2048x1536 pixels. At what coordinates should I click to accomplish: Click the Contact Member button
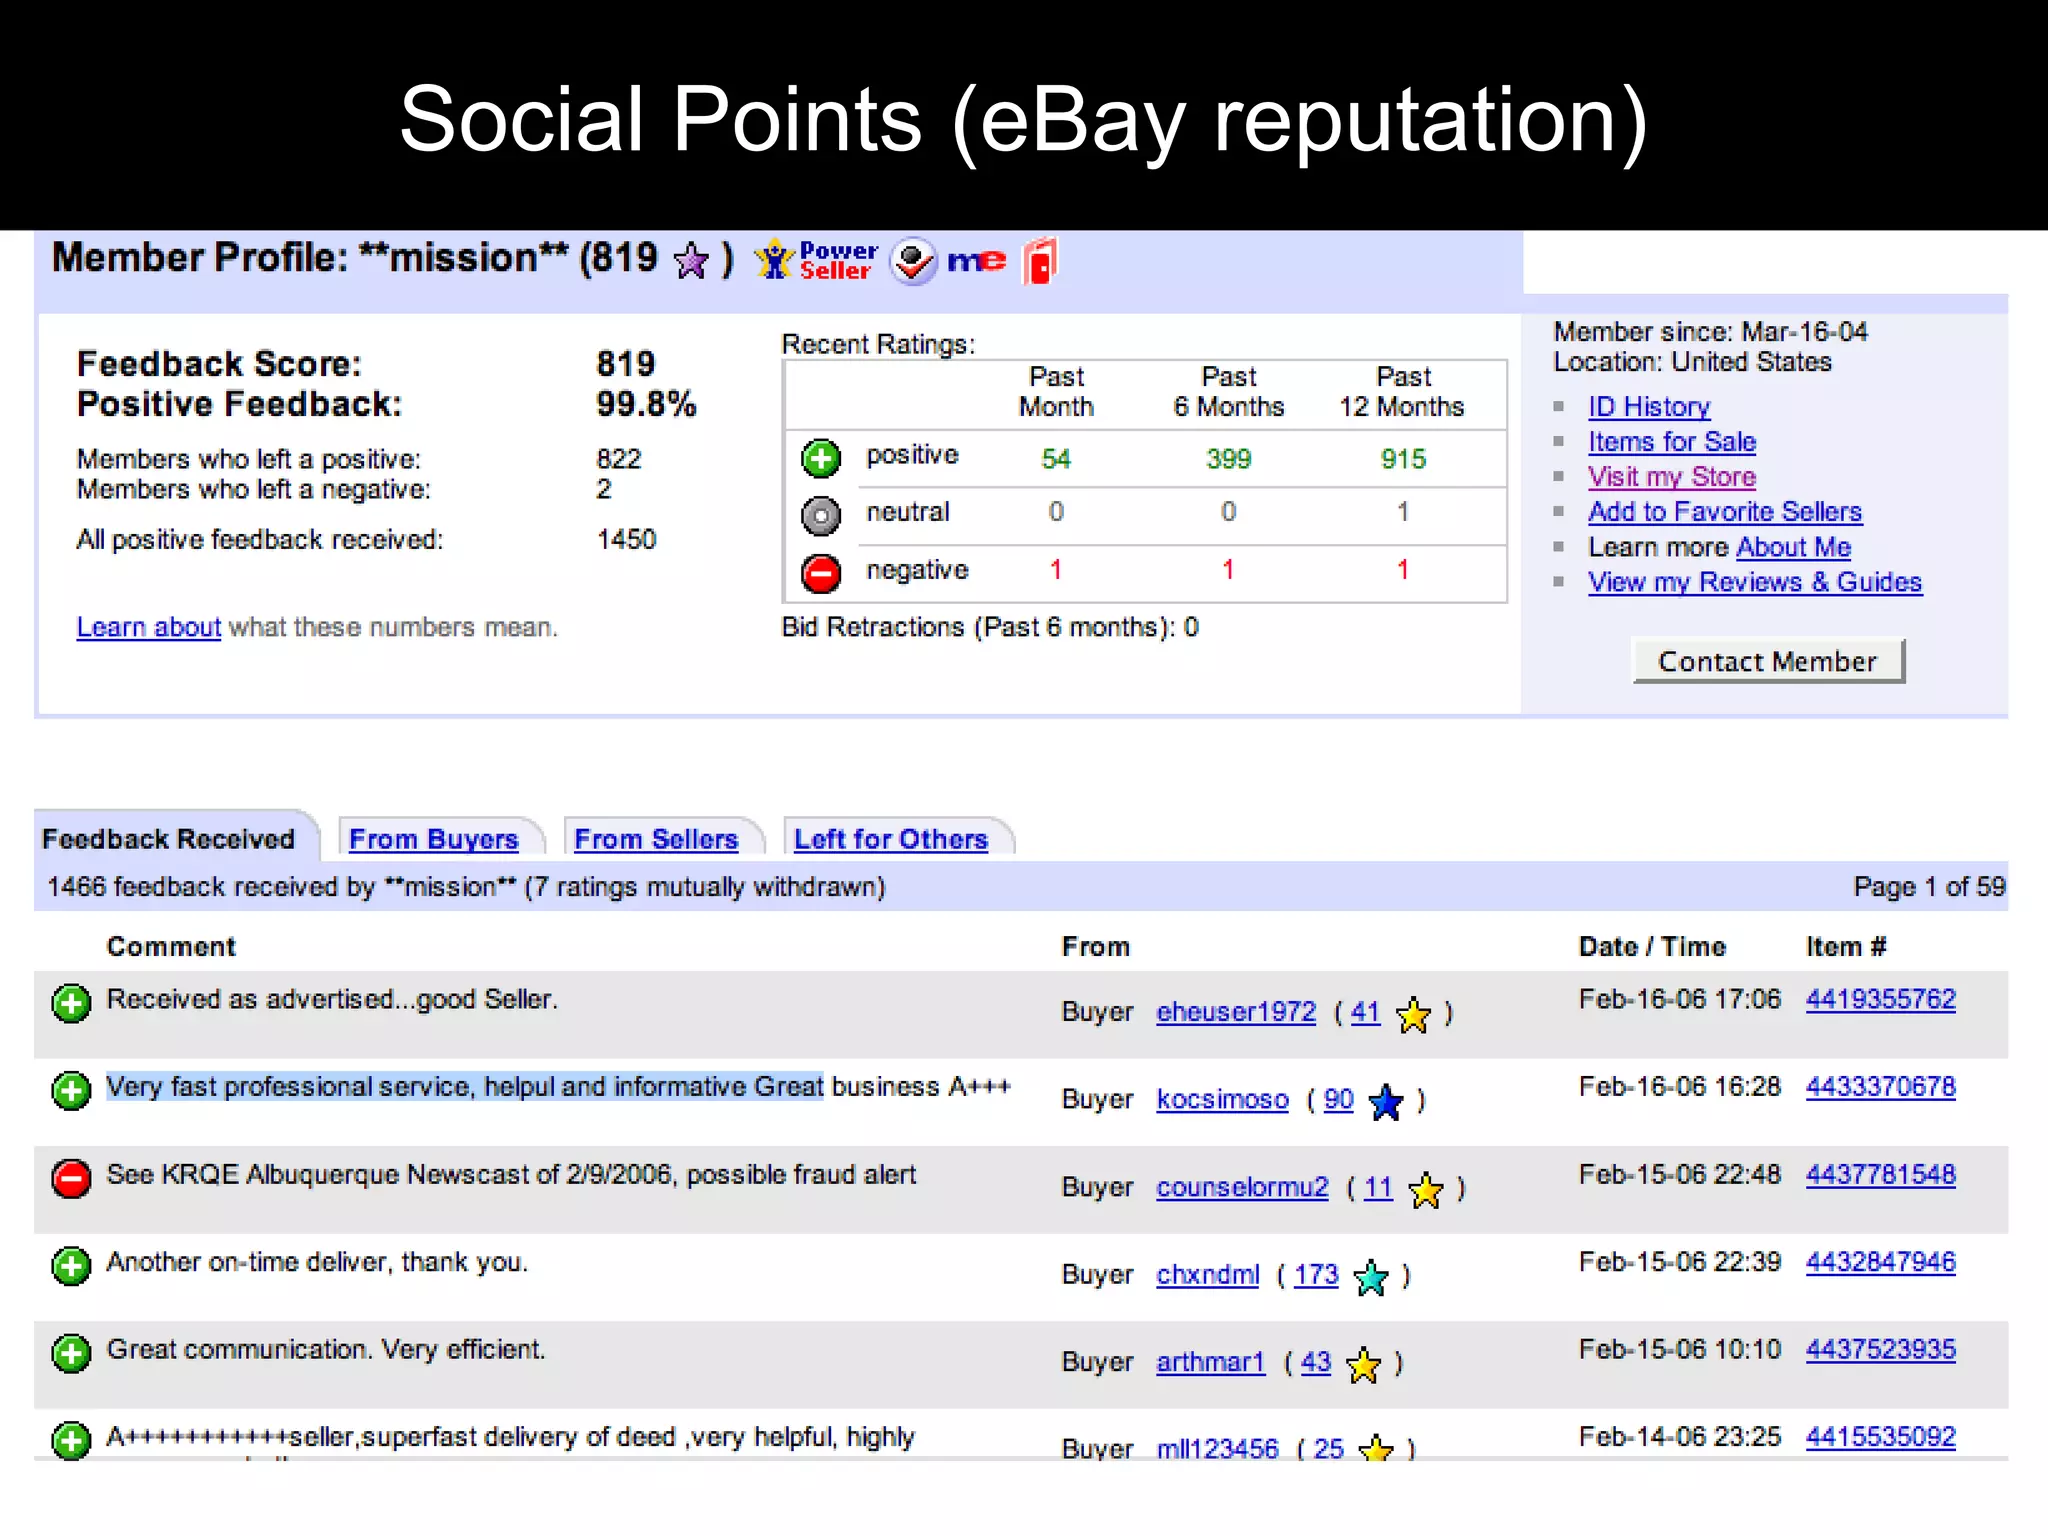(1768, 661)
